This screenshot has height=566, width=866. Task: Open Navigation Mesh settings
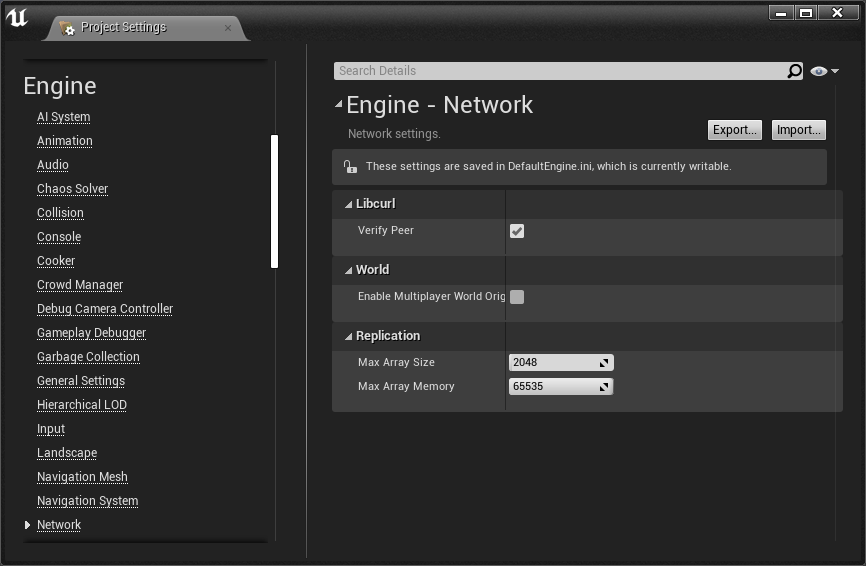pyautogui.click(x=82, y=477)
